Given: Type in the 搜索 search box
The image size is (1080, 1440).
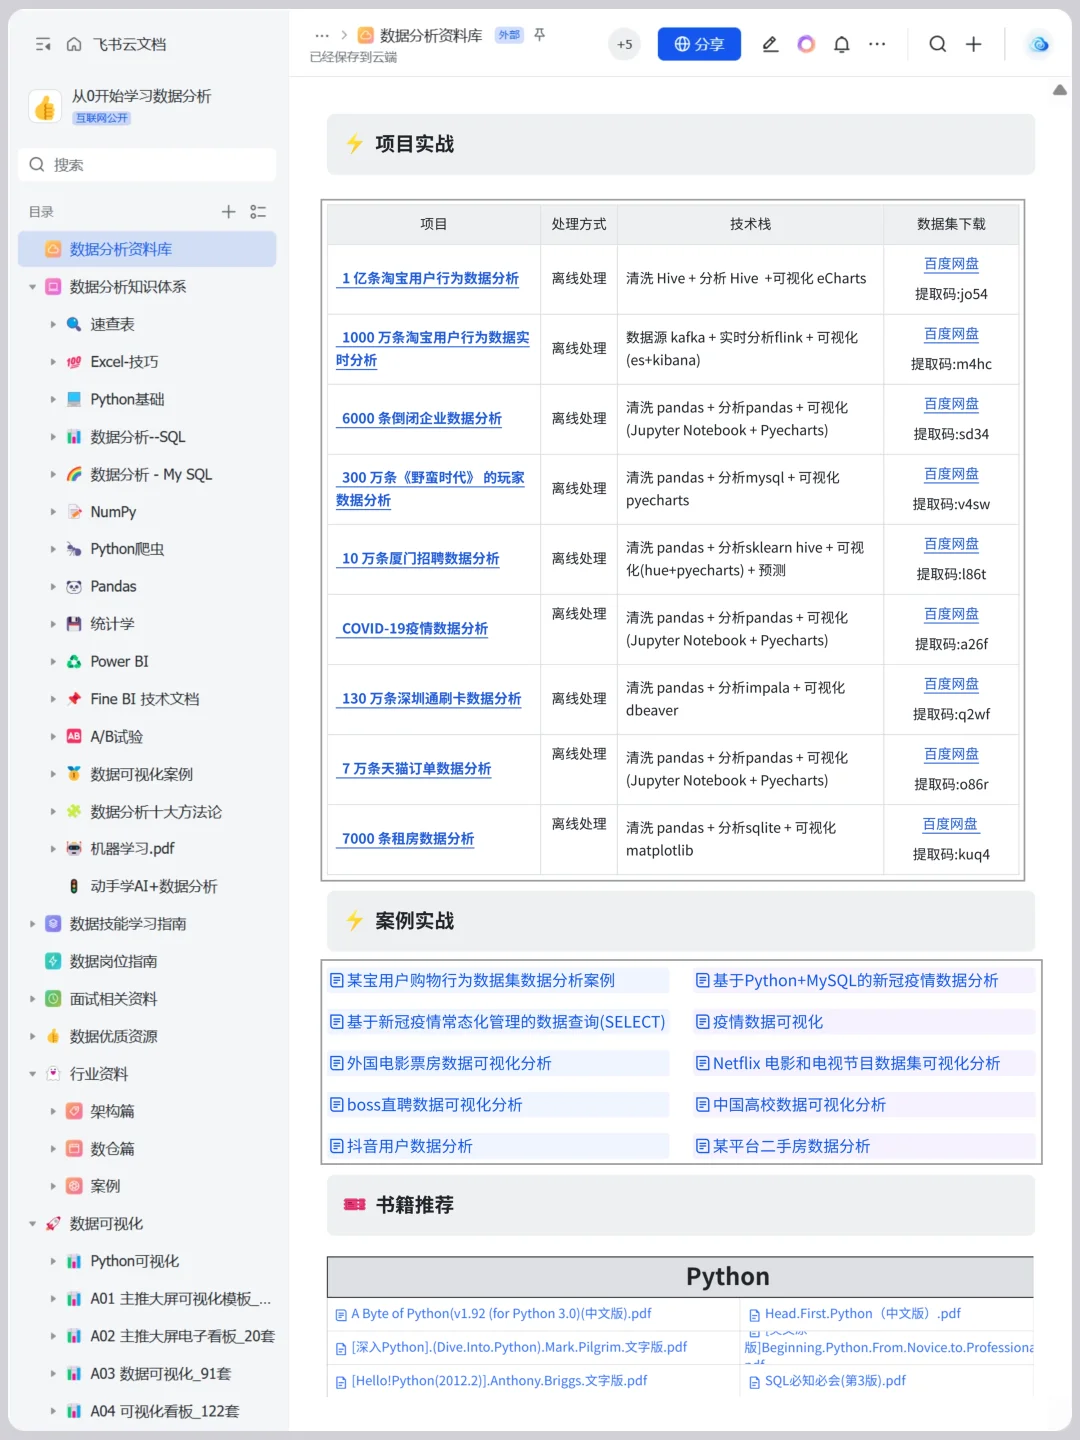Looking at the screenshot, I should pos(147,165).
